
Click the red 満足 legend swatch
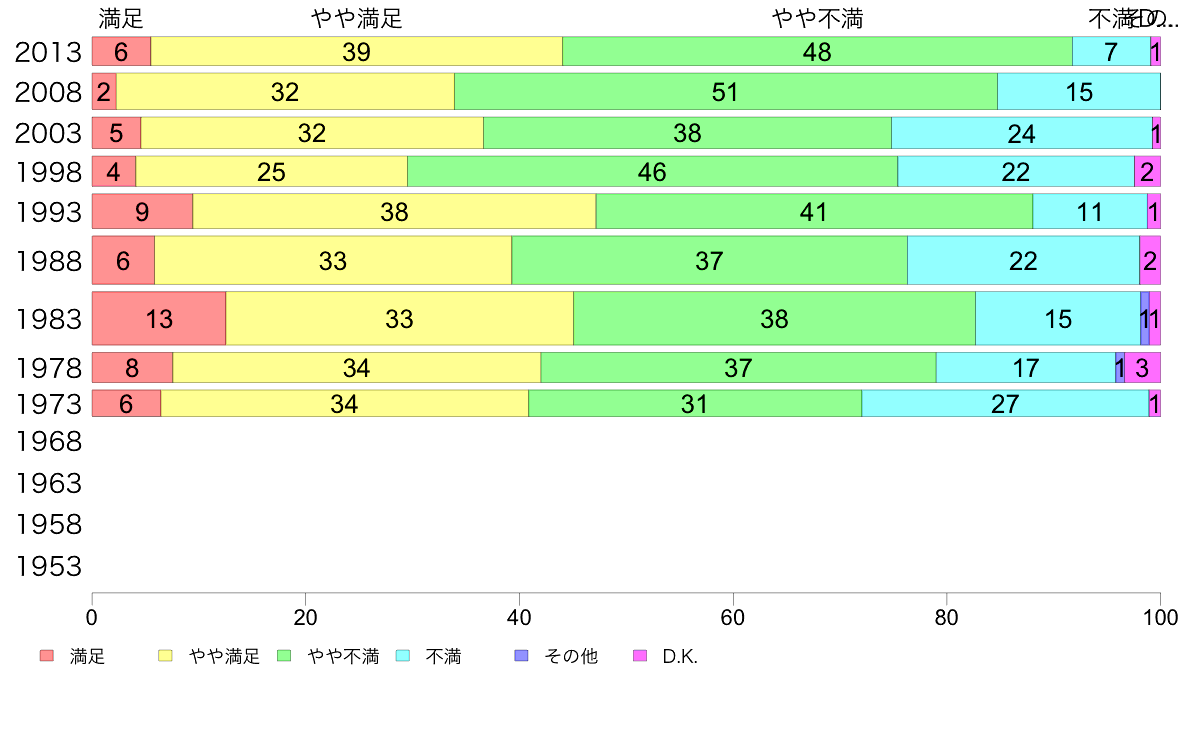pos(46,656)
